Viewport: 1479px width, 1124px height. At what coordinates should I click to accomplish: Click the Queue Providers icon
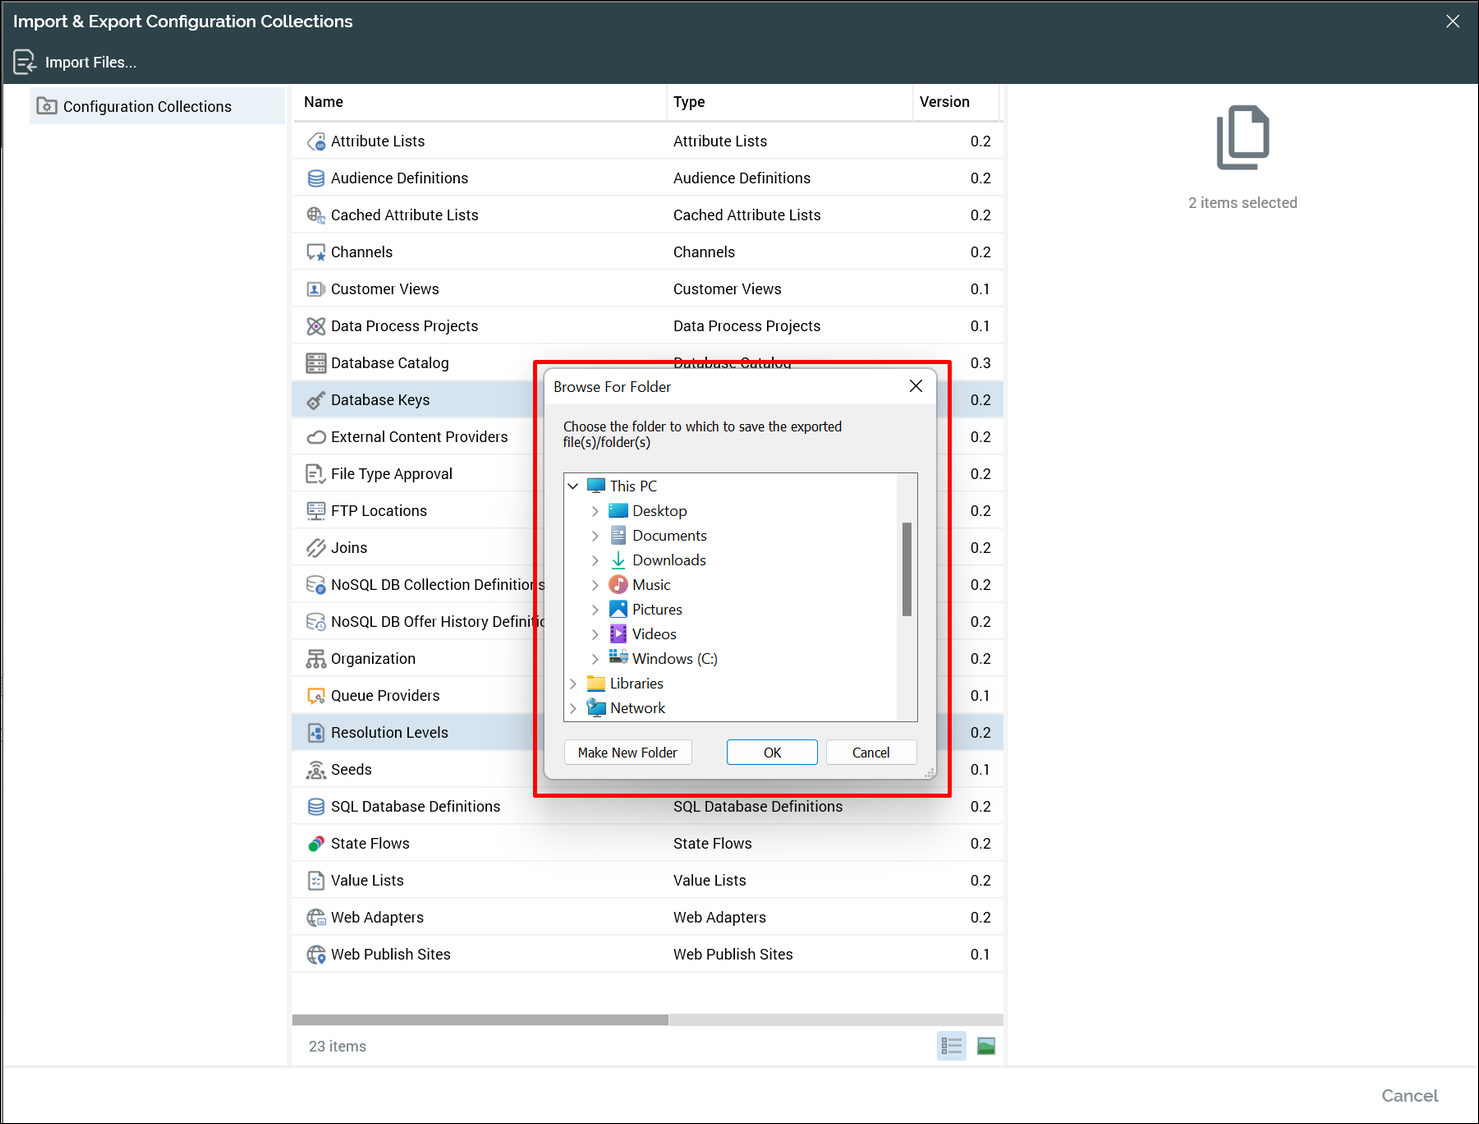click(x=316, y=696)
